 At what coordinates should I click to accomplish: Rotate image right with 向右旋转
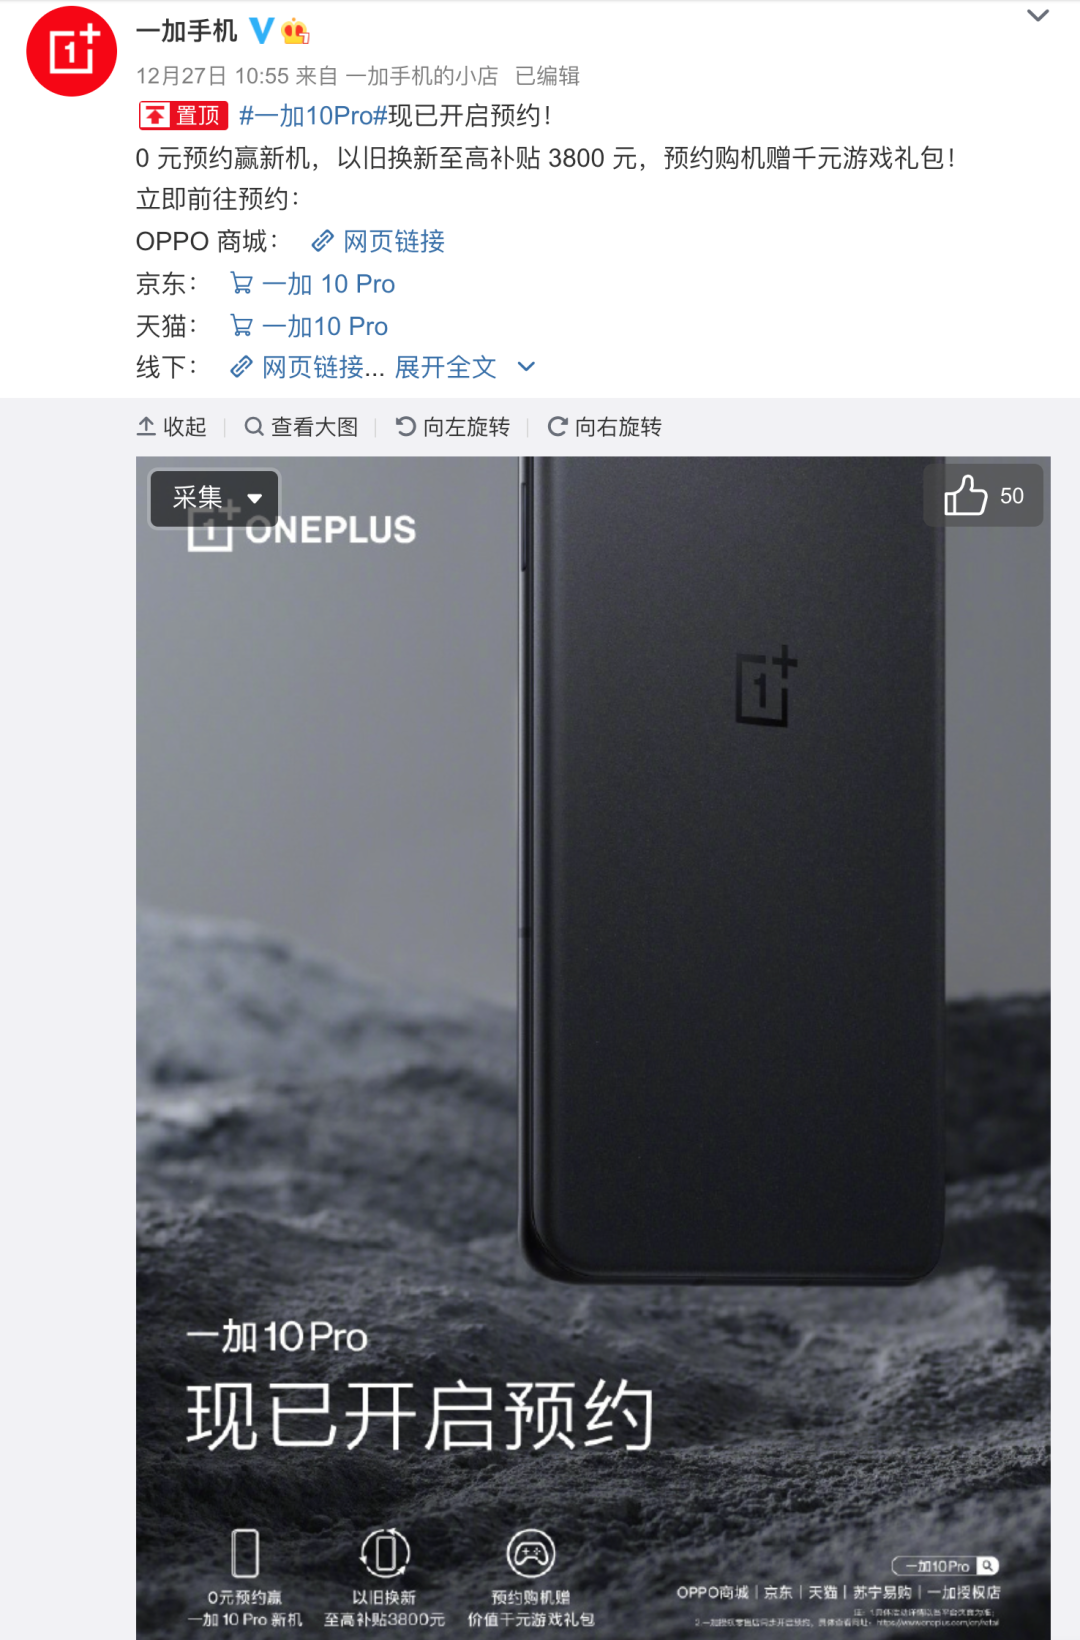604,427
